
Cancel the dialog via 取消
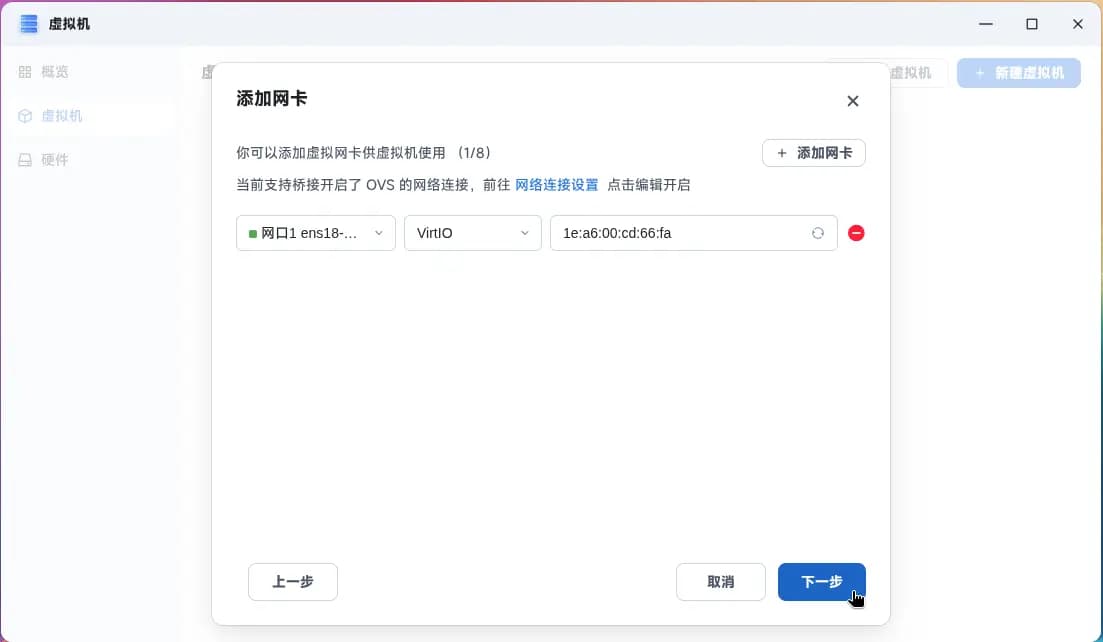[720, 582]
